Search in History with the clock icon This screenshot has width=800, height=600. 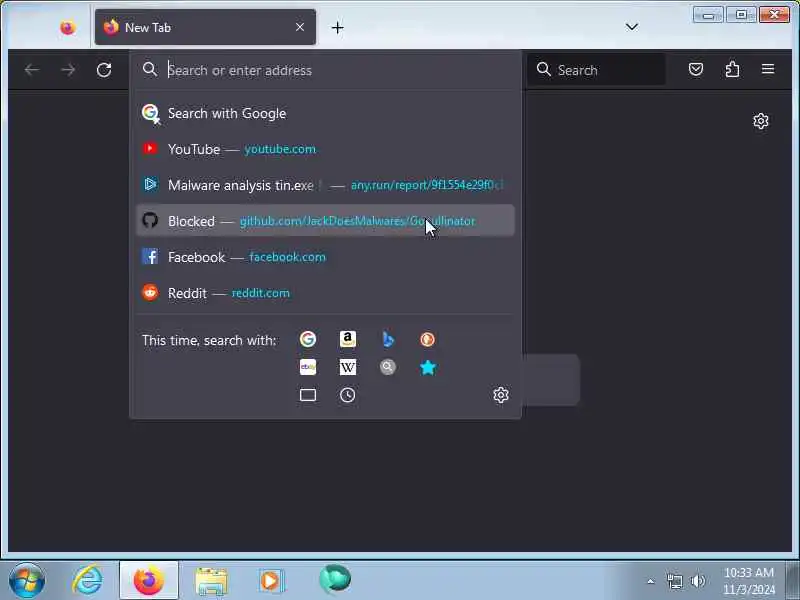point(348,395)
